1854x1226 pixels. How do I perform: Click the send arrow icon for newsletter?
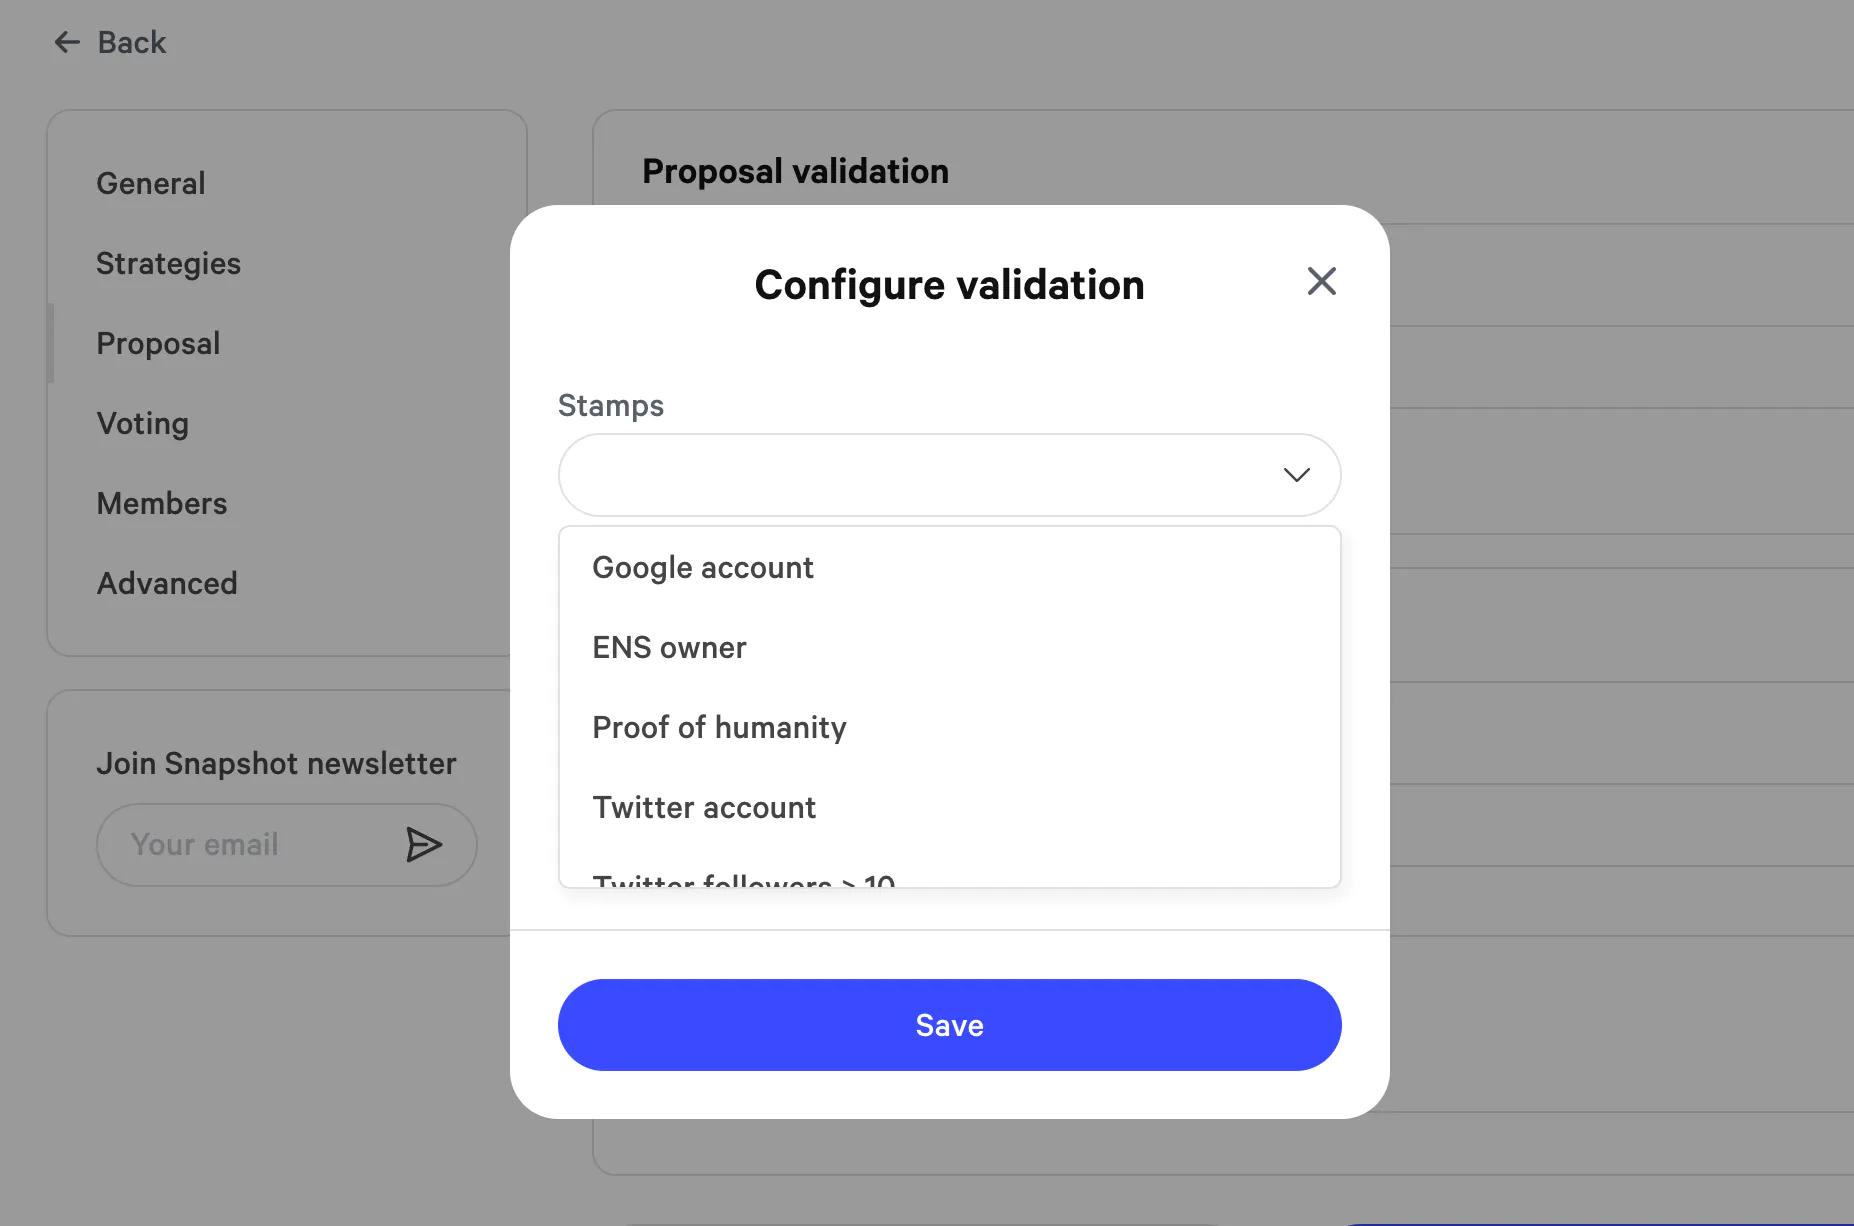[423, 845]
